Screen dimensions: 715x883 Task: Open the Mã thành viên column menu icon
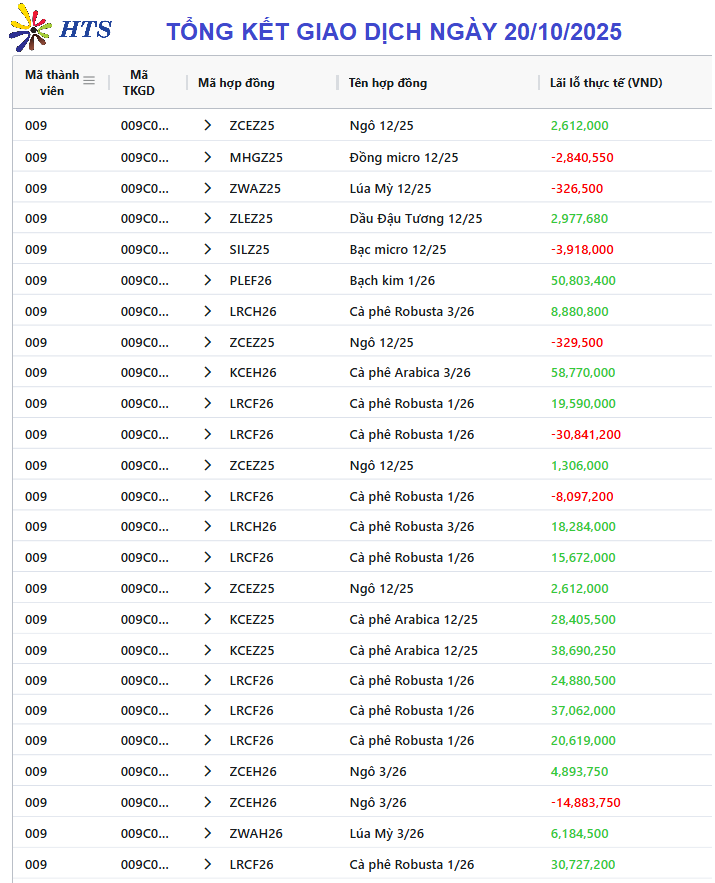click(89, 81)
